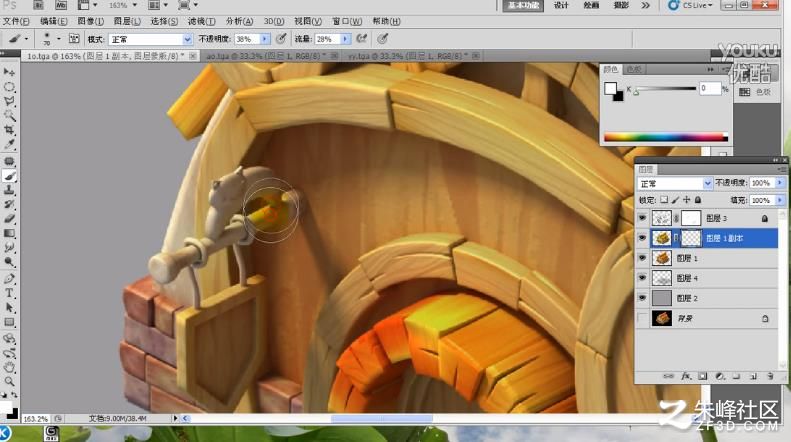791x442 pixels.
Task: Open tool preset picker arrow
Action: point(26,39)
